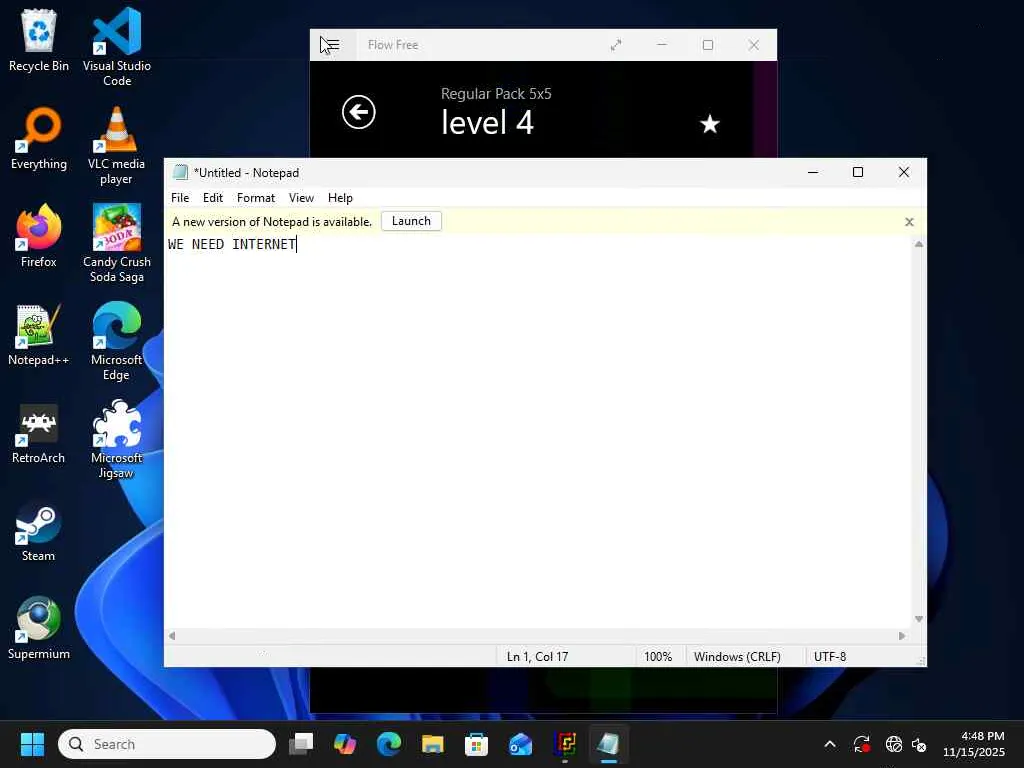
Task: Open RetroArch from the desktop
Action: (x=39, y=434)
